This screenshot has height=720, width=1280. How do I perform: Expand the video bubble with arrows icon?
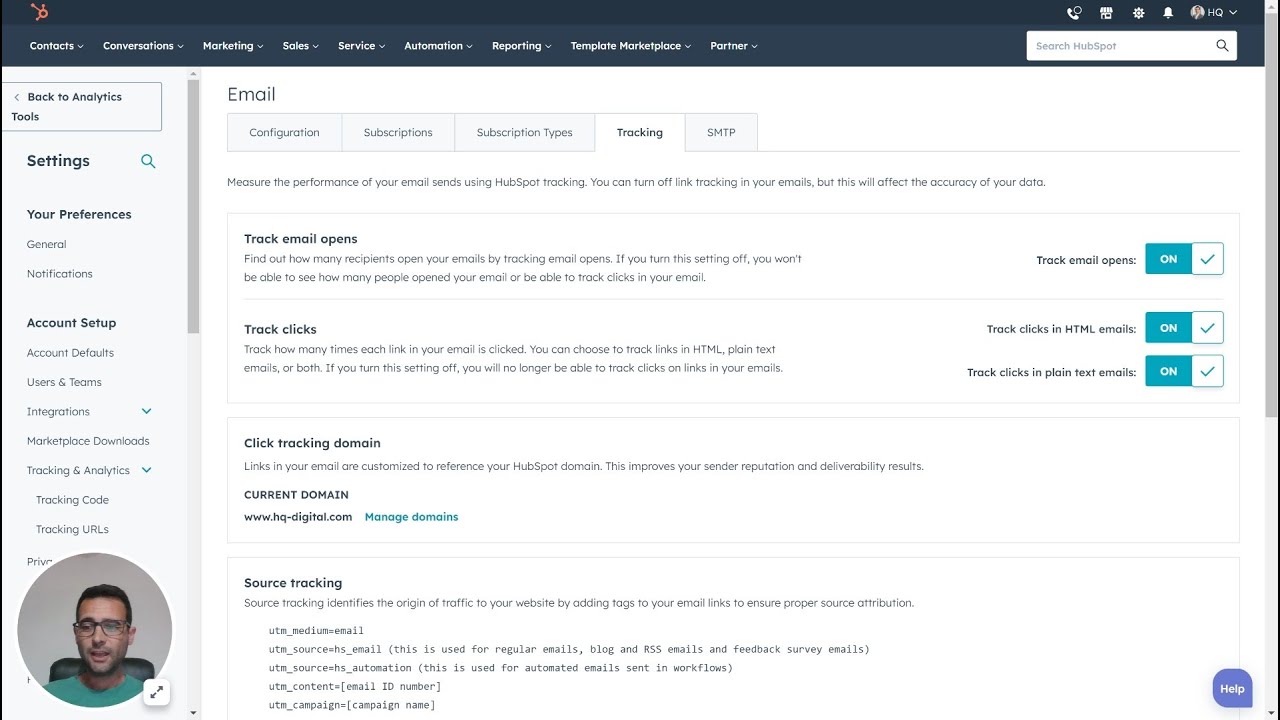pos(156,692)
